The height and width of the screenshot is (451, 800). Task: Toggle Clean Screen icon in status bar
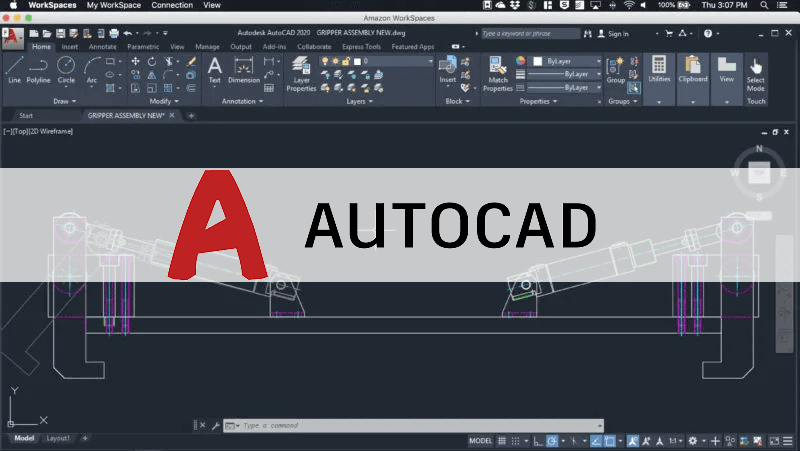774,441
